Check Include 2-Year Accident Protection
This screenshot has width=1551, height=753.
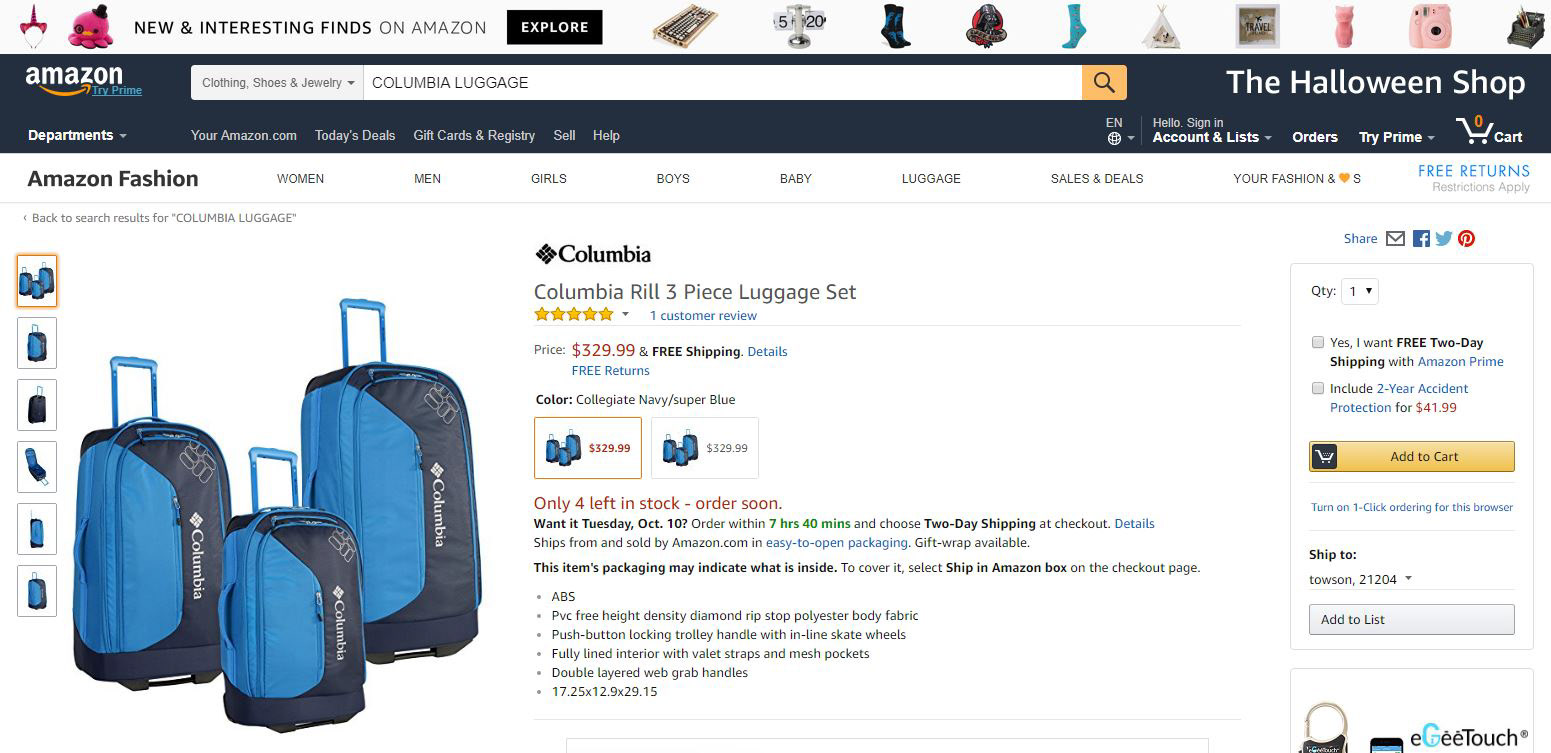[1318, 388]
